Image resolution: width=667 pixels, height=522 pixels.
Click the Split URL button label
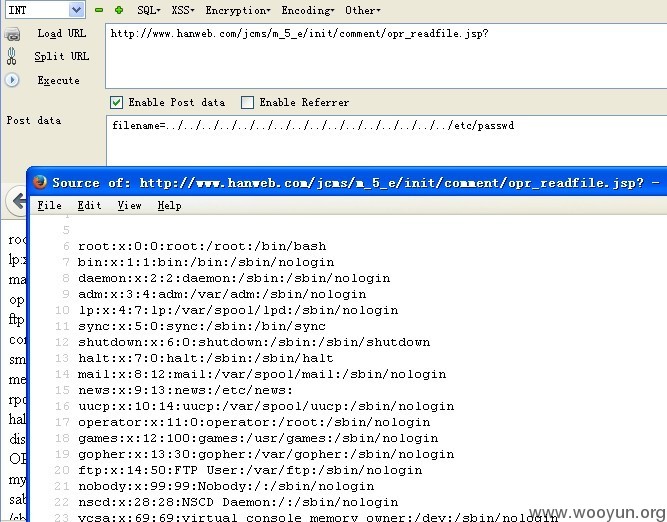pyautogui.click(x=62, y=56)
